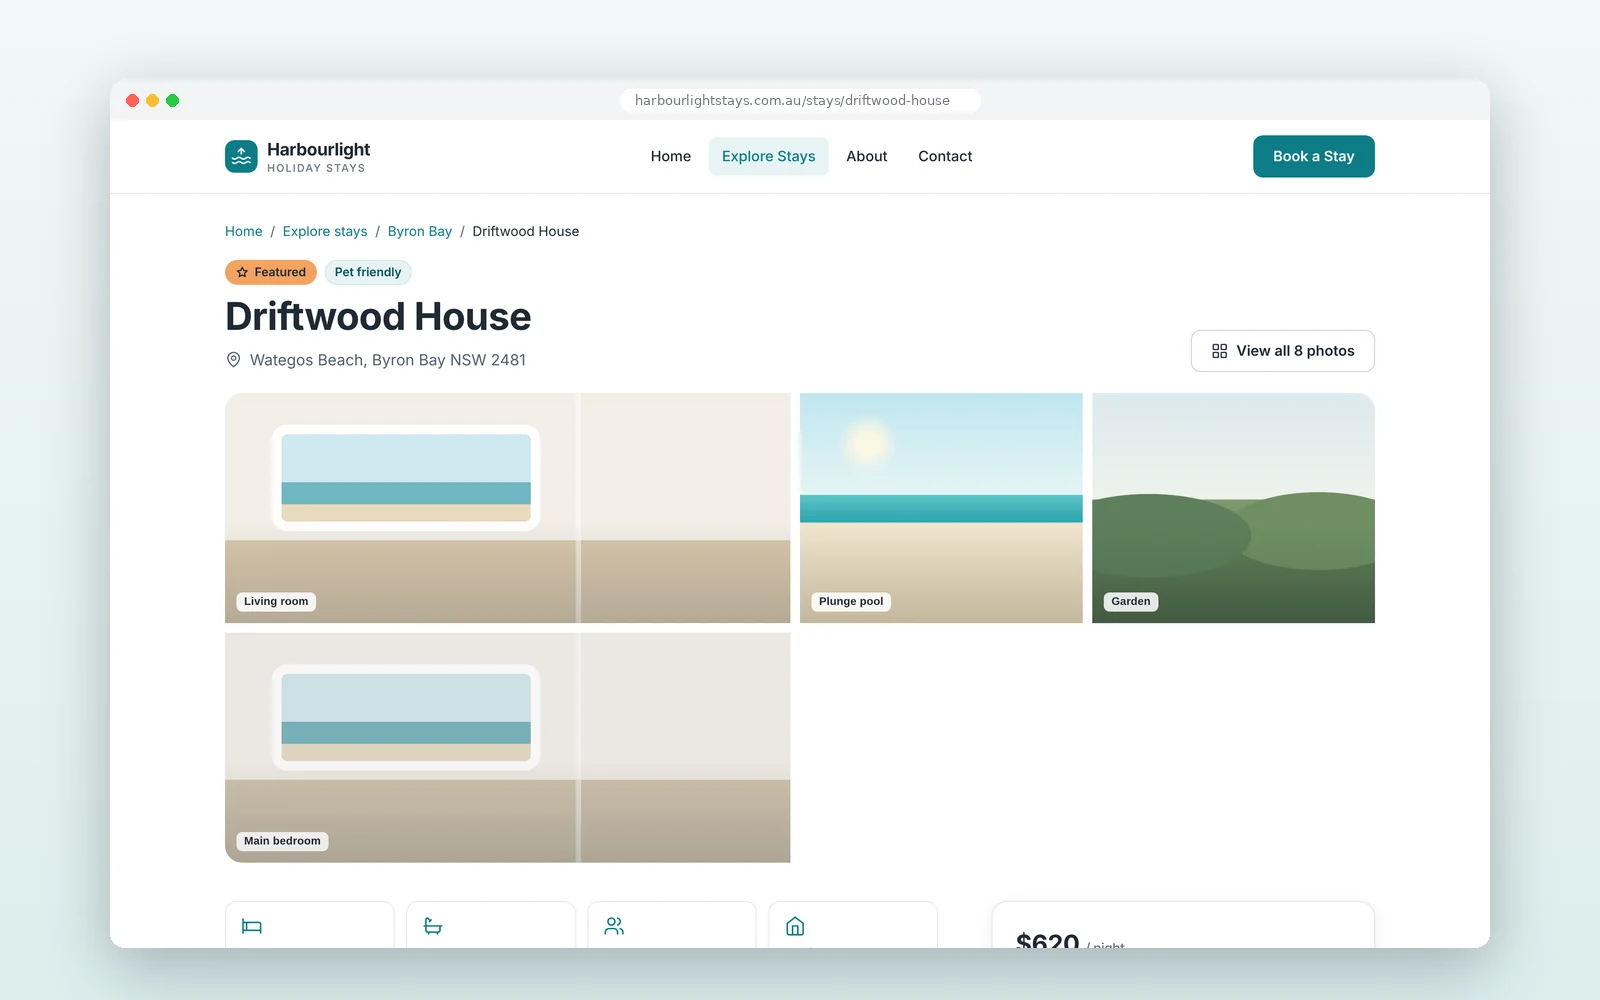Follow the Home breadcrumb link

click(243, 231)
